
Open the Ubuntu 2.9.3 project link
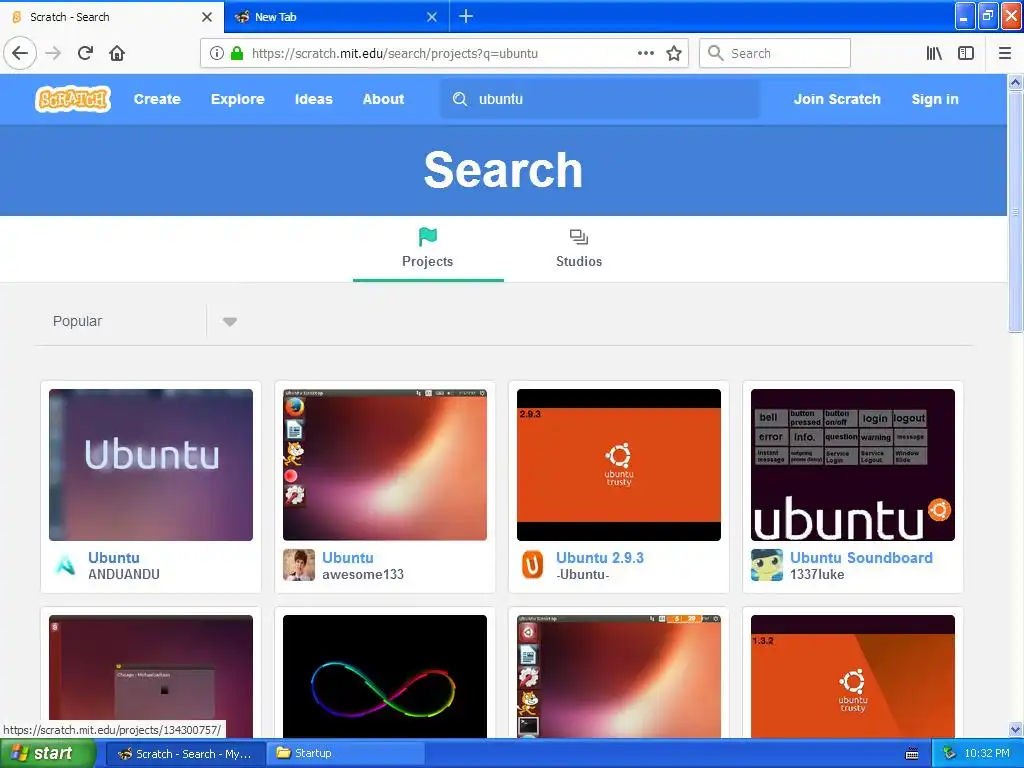click(600, 558)
